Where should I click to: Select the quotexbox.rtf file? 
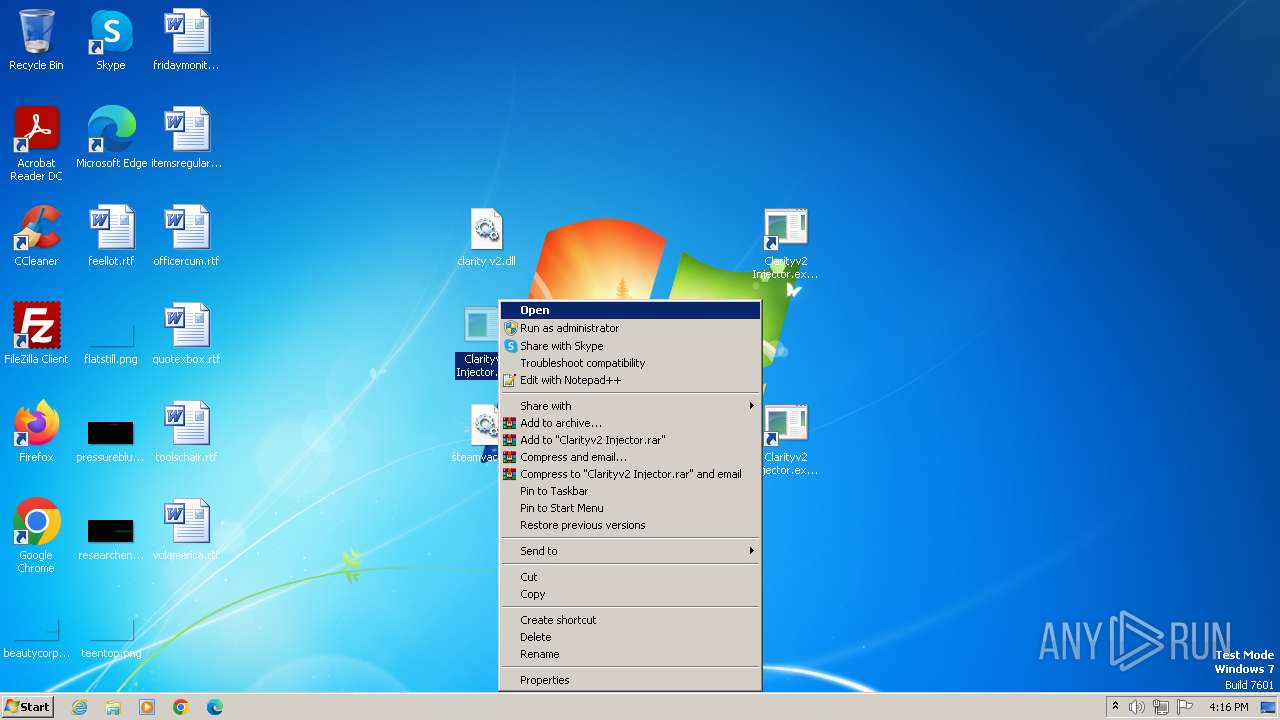(186, 334)
